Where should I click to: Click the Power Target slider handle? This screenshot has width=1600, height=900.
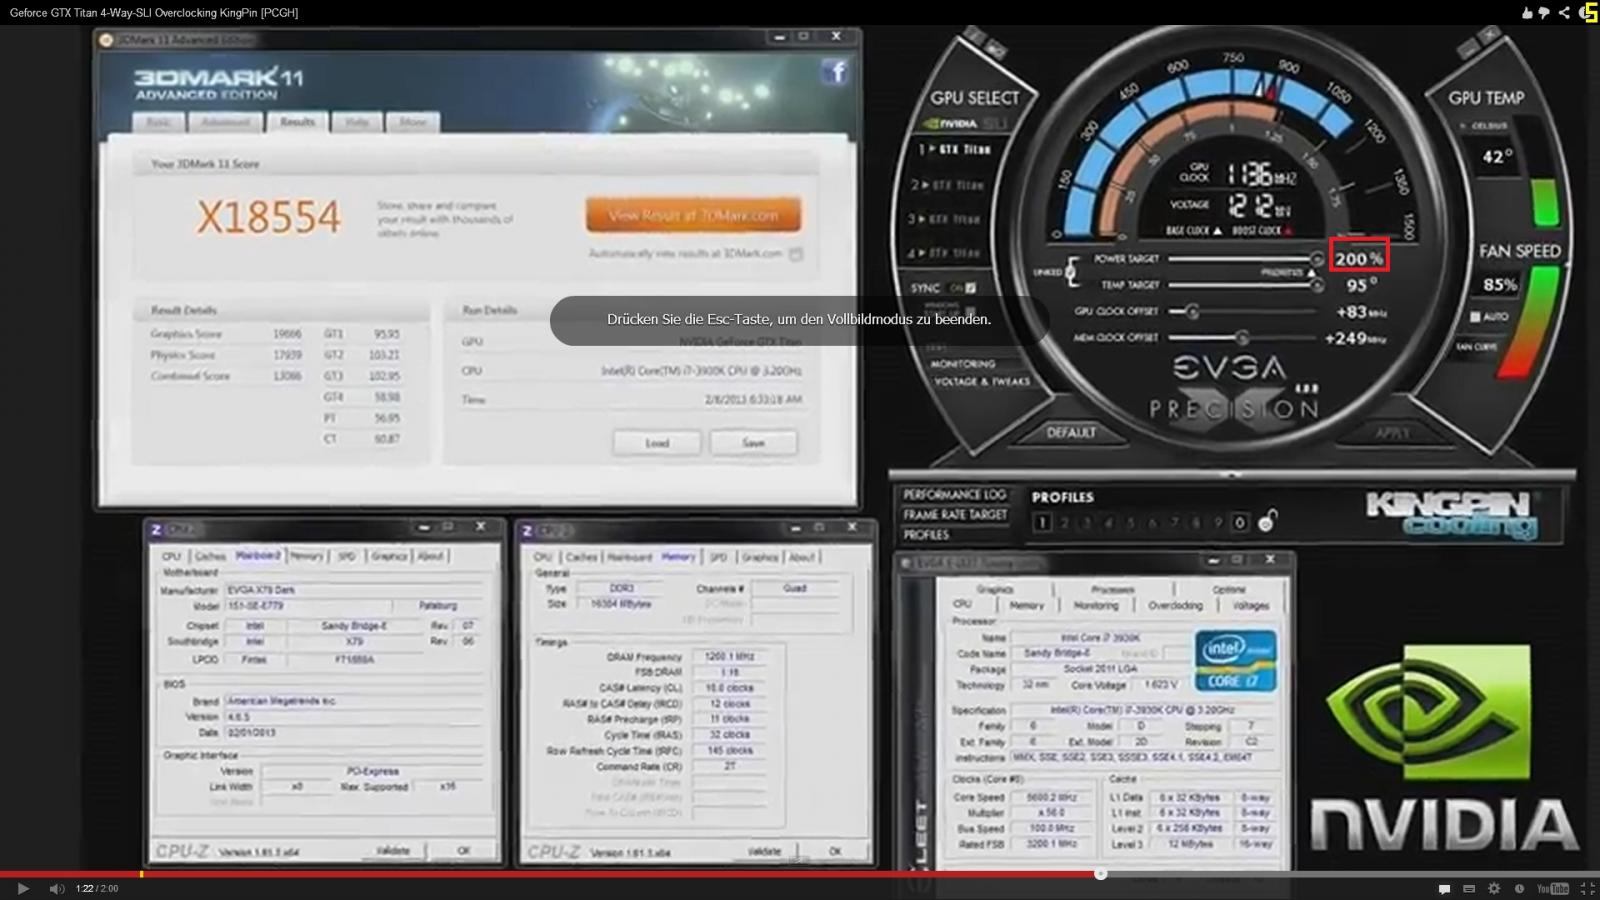click(x=1317, y=259)
